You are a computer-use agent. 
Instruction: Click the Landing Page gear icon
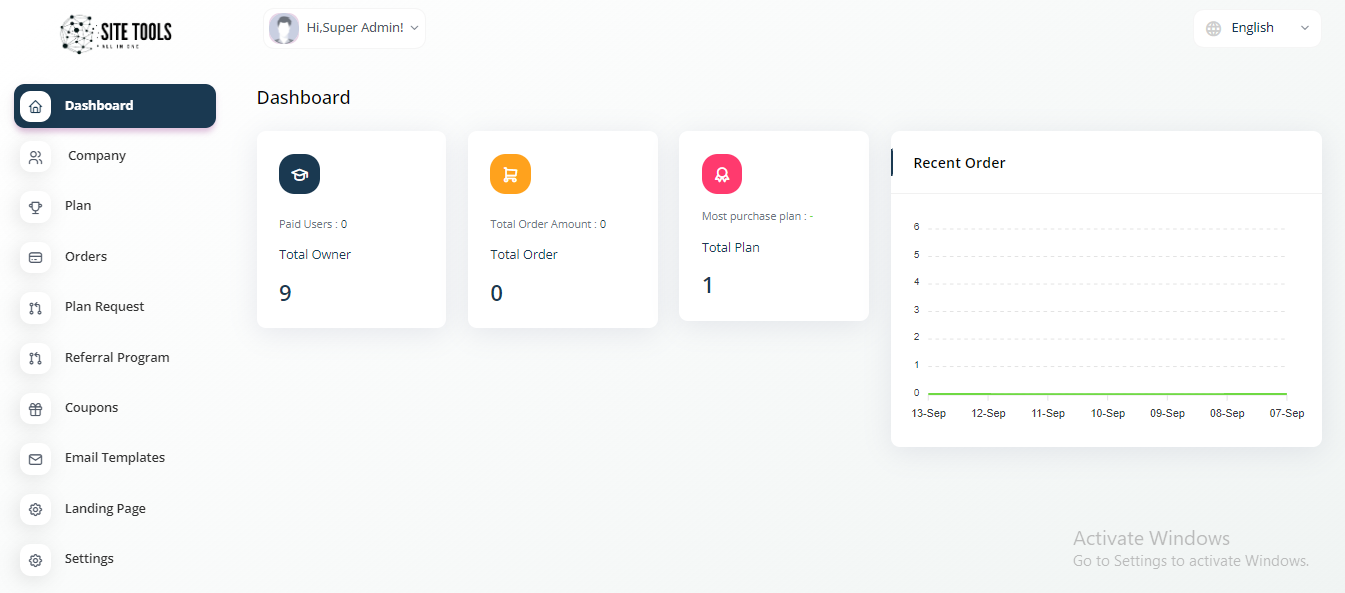pyautogui.click(x=36, y=509)
